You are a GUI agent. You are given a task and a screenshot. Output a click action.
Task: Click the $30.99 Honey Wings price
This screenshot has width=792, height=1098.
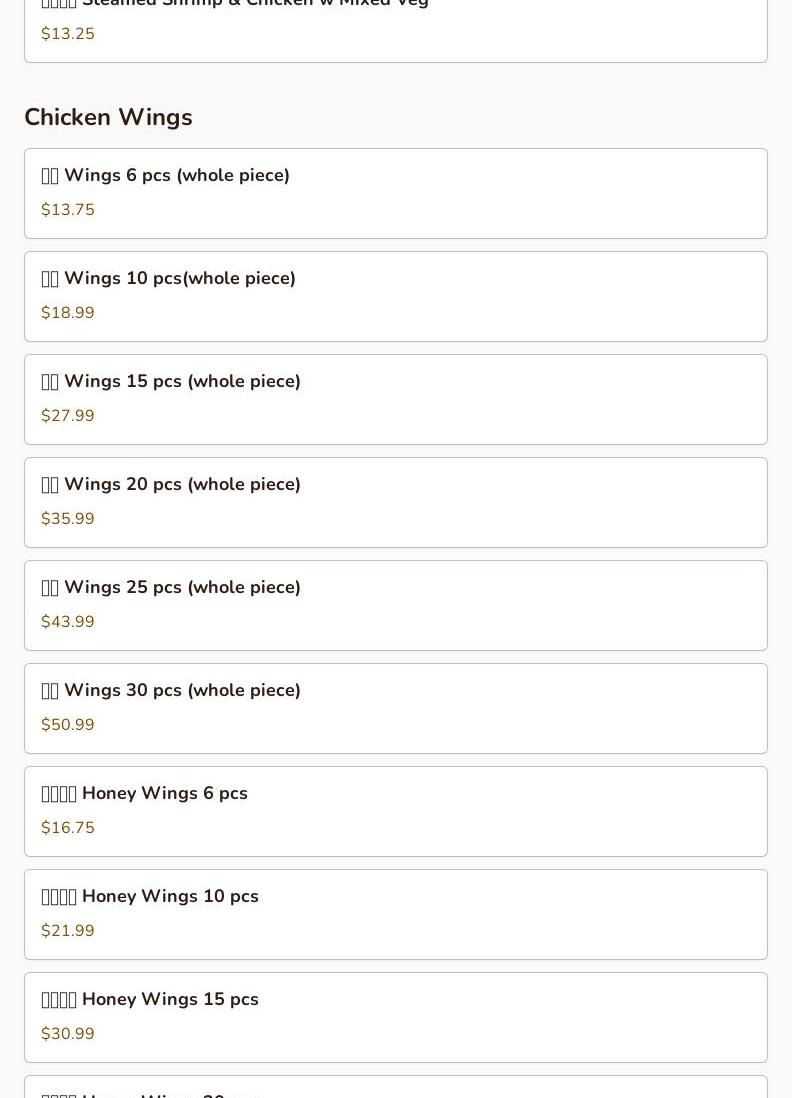tap(67, 1033)
